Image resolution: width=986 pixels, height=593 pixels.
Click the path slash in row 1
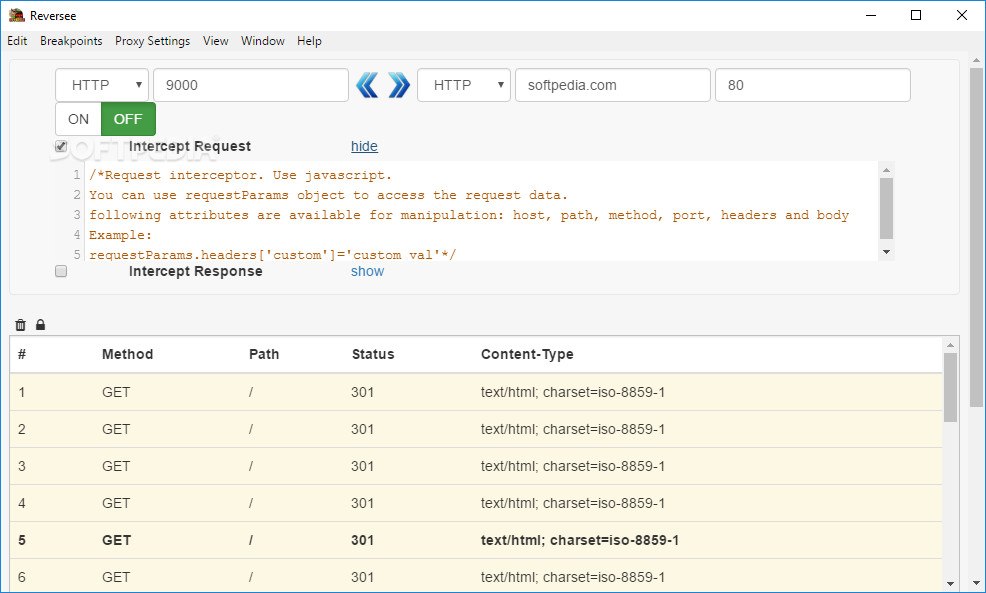click(251, 392)
